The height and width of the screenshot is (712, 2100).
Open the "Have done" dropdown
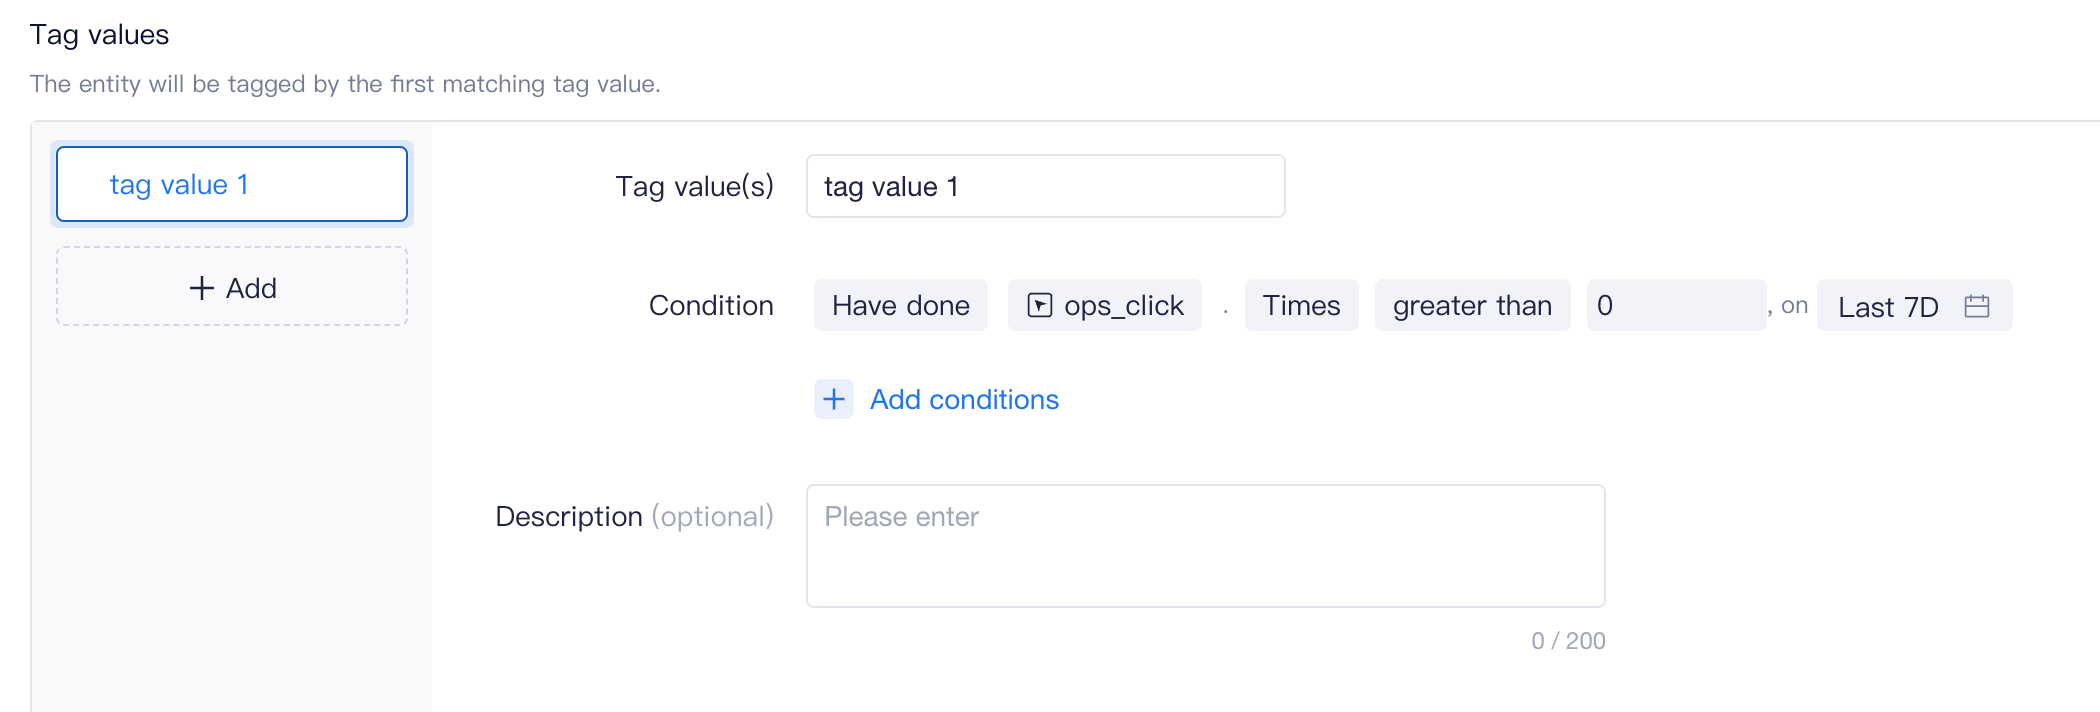(x=900, y=305)
